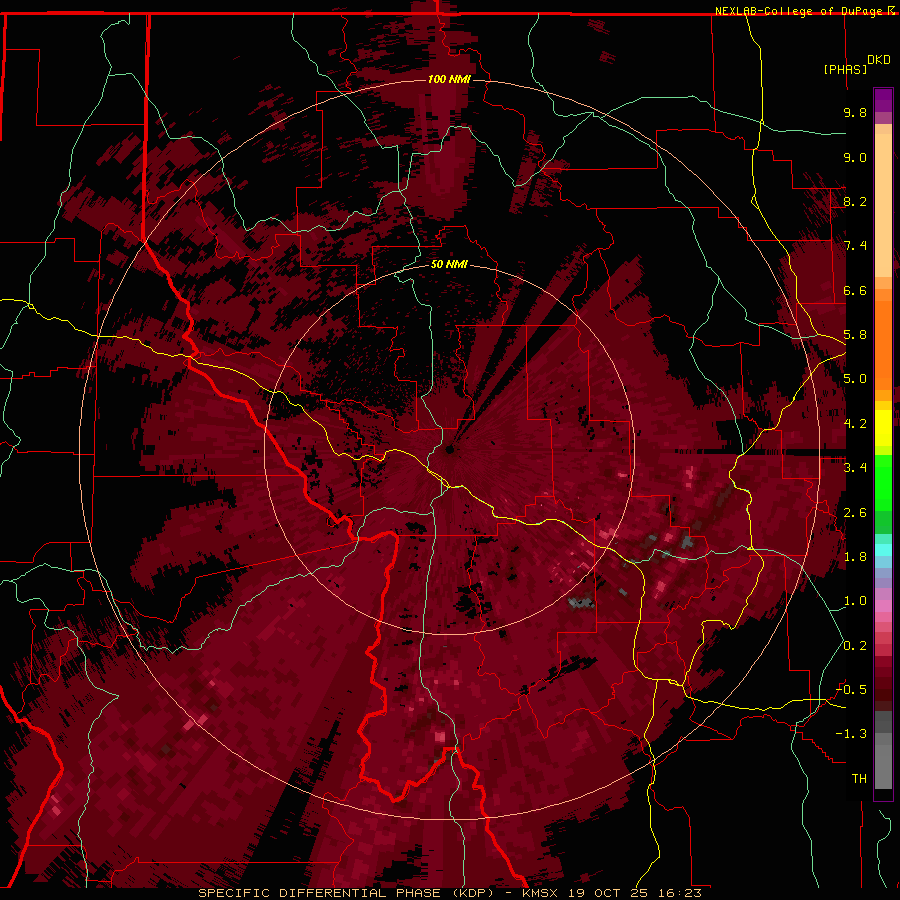
Task: Pick the purple segment of the color bar
Action: coord(883,100)
